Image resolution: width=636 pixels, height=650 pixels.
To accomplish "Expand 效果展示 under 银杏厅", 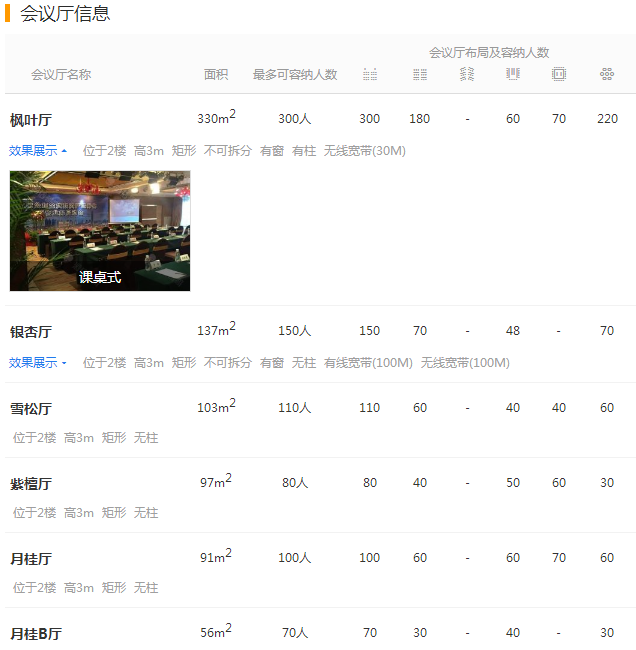I will [38, 363].
